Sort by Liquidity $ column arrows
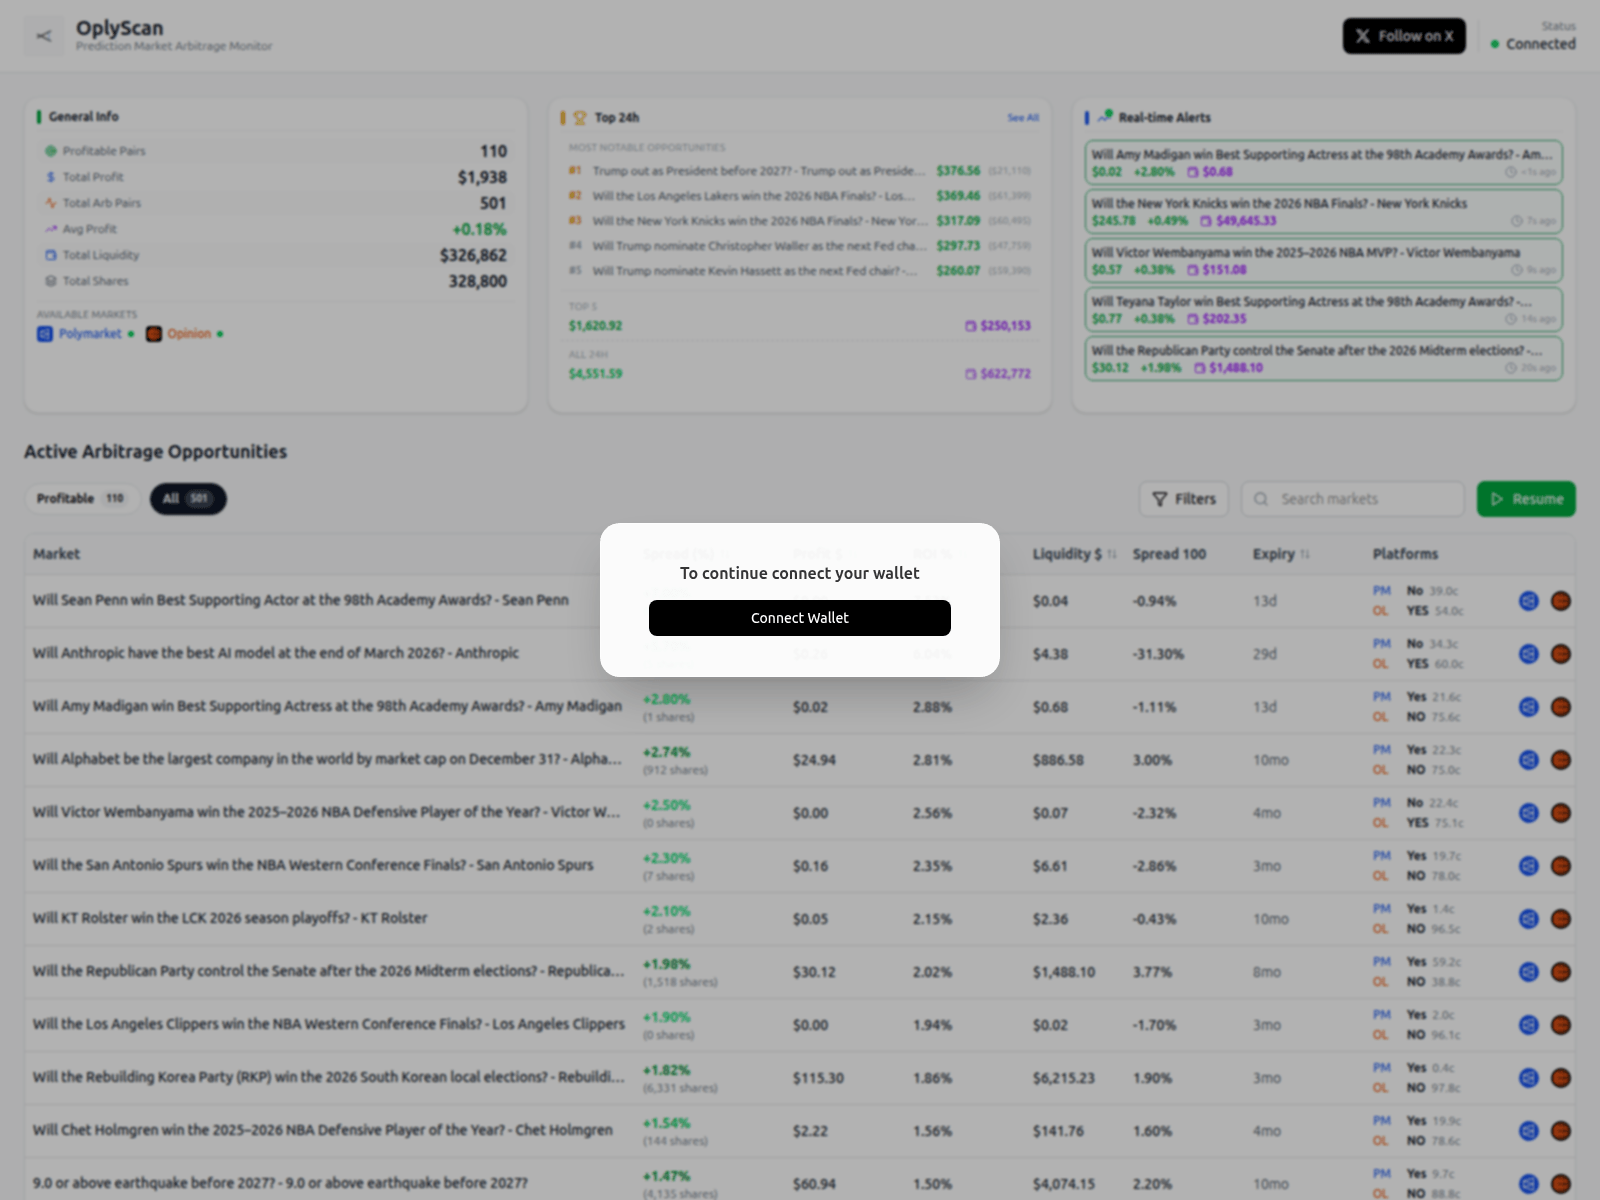The width and height of the screenshot is (1600, 1200). point(1112,555)
